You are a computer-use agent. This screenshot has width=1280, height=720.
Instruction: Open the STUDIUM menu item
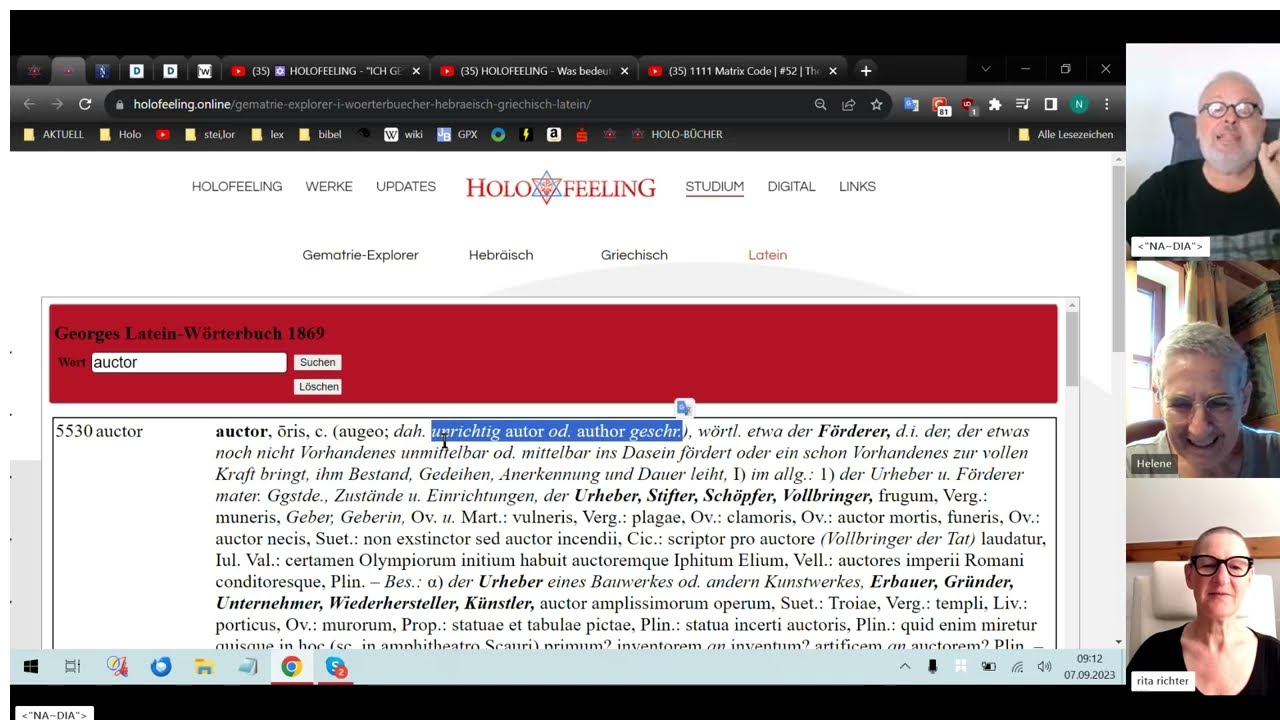coord(714,187)
